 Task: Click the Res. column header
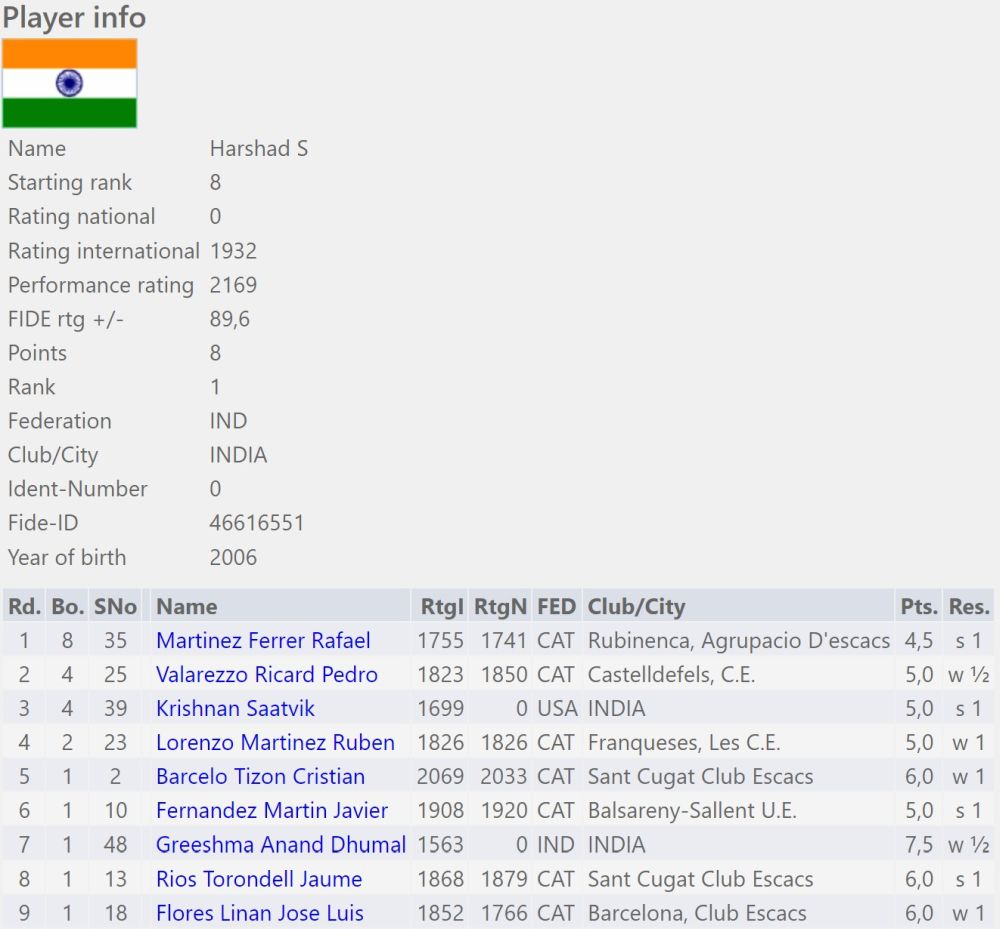(x=969, y=607)
